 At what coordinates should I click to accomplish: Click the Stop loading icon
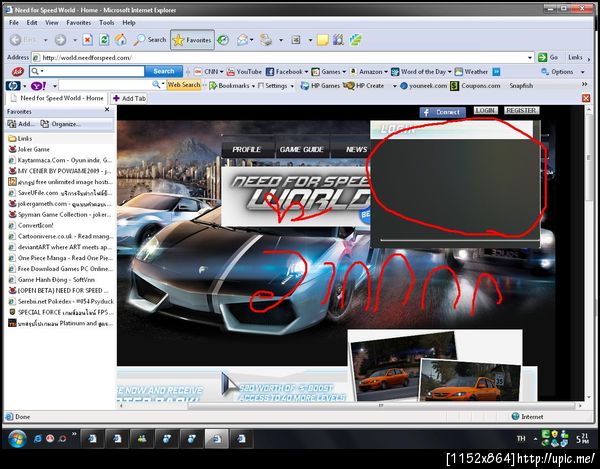pyautogui.click(x=88, y=40)
